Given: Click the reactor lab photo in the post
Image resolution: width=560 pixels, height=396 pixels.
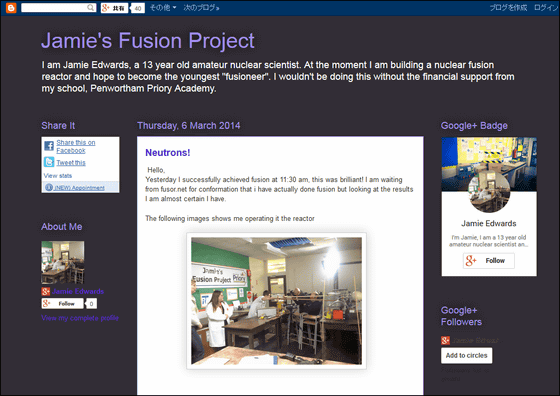Looking at the screenshot, I should coord(276,301).
